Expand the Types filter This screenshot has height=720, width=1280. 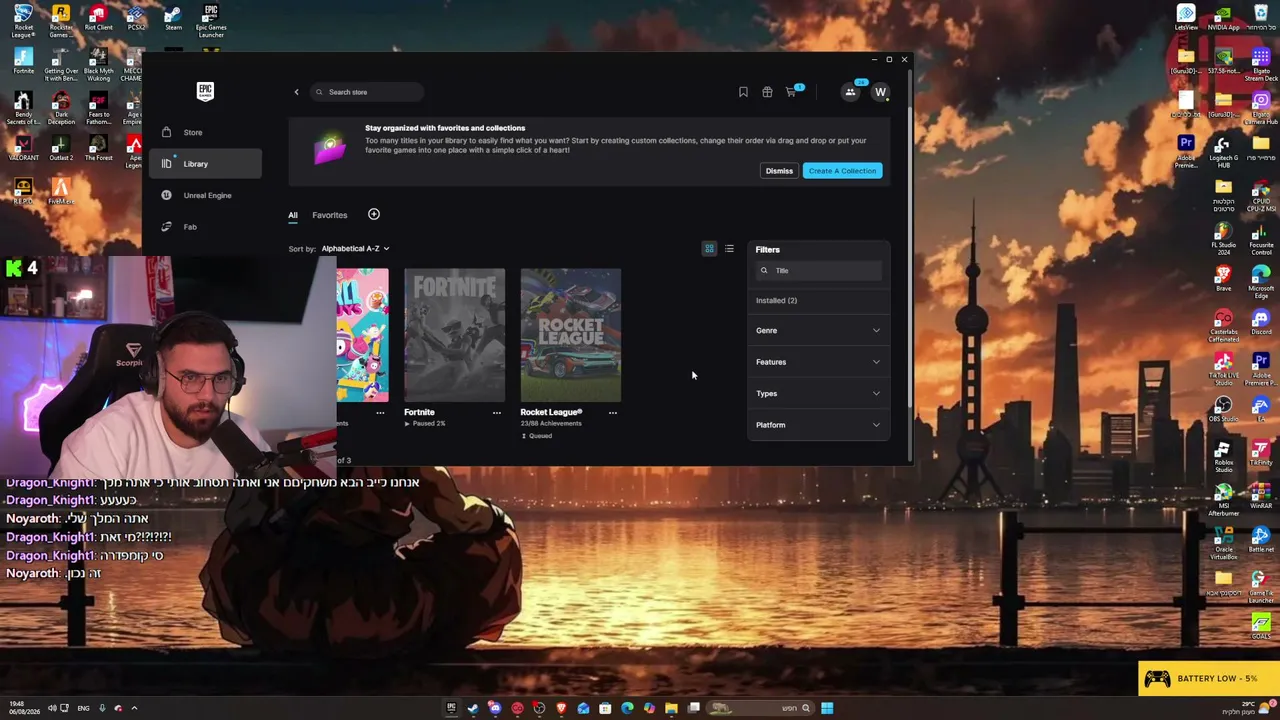tap(818, 393)
